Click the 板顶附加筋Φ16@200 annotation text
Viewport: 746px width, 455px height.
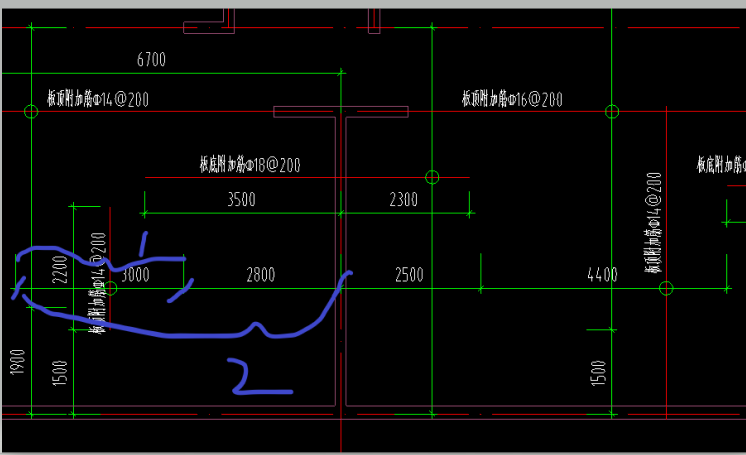(x=512, y=99)
